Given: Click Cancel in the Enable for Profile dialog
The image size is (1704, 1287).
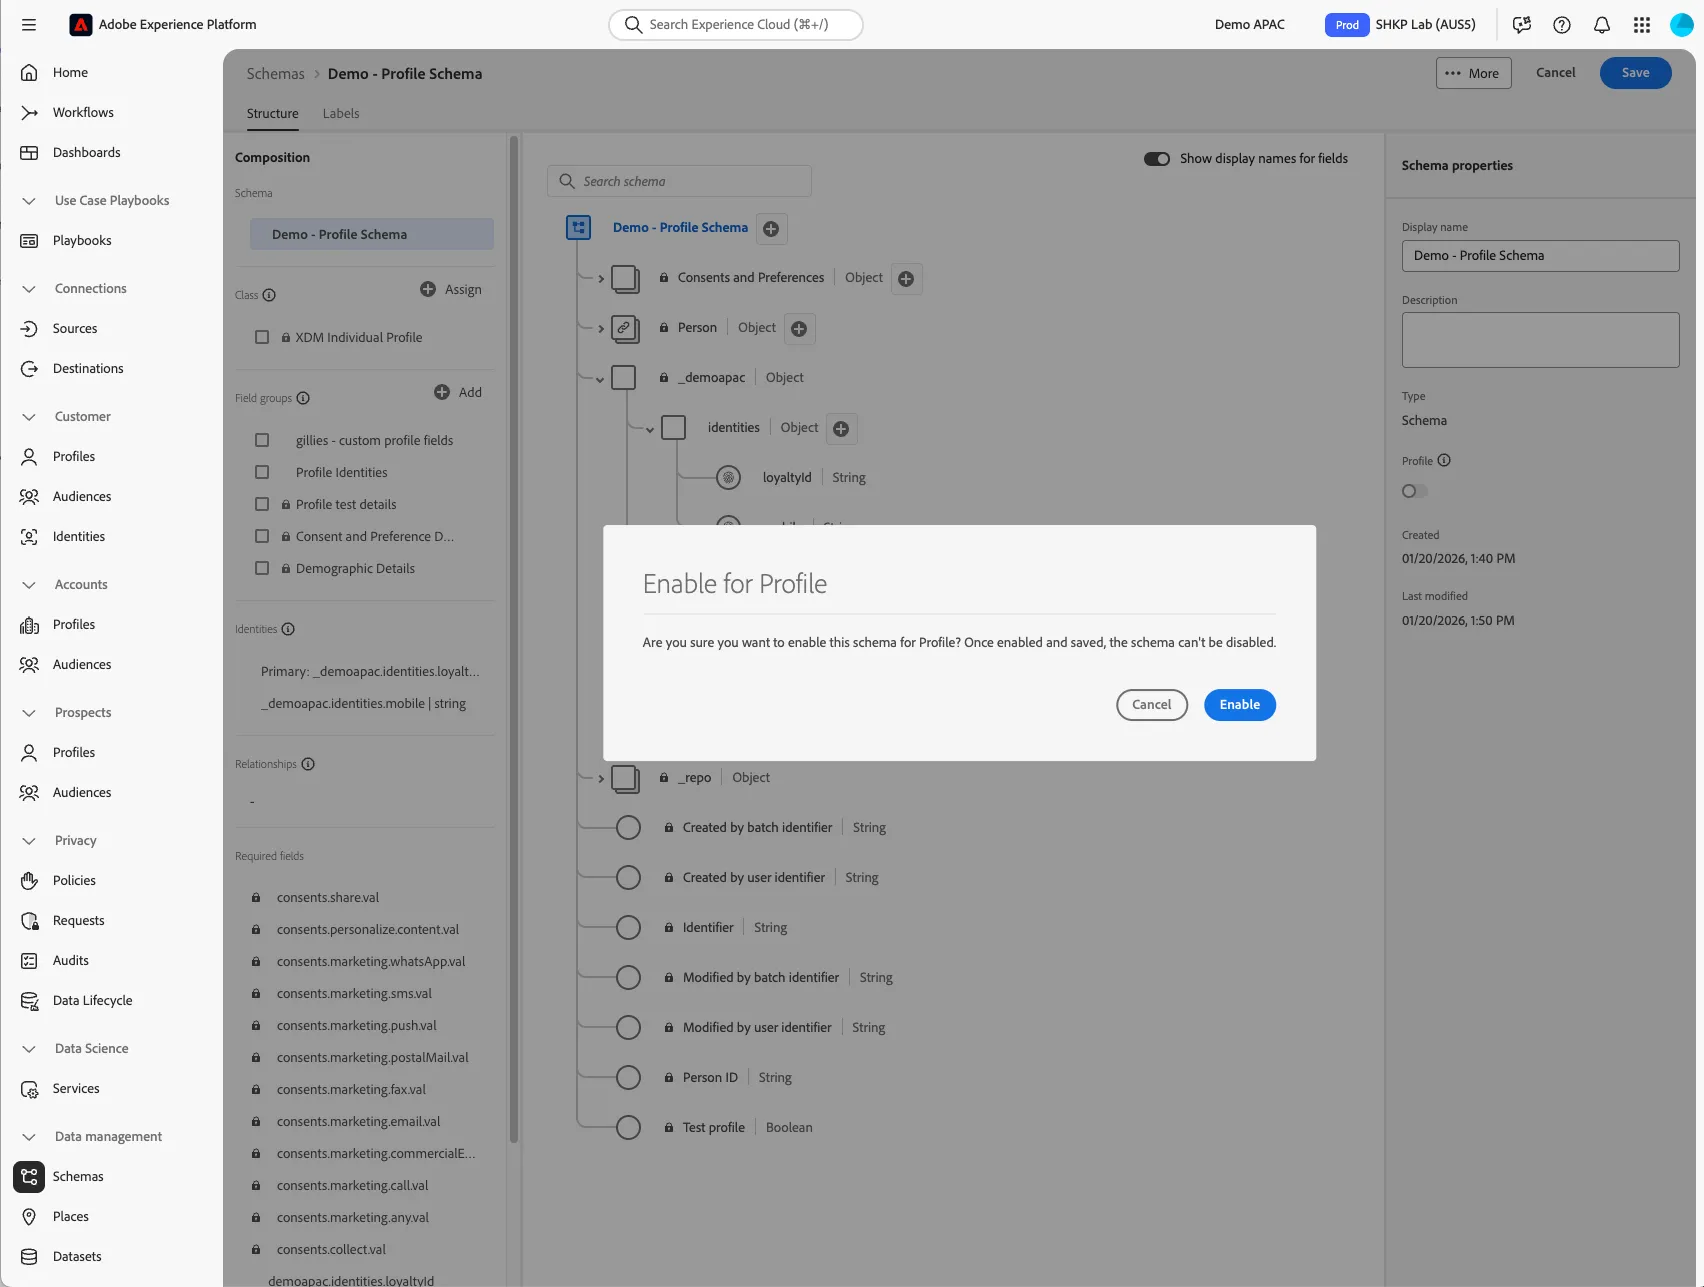Looking at the screenshot, I should tap(1152, 705).
